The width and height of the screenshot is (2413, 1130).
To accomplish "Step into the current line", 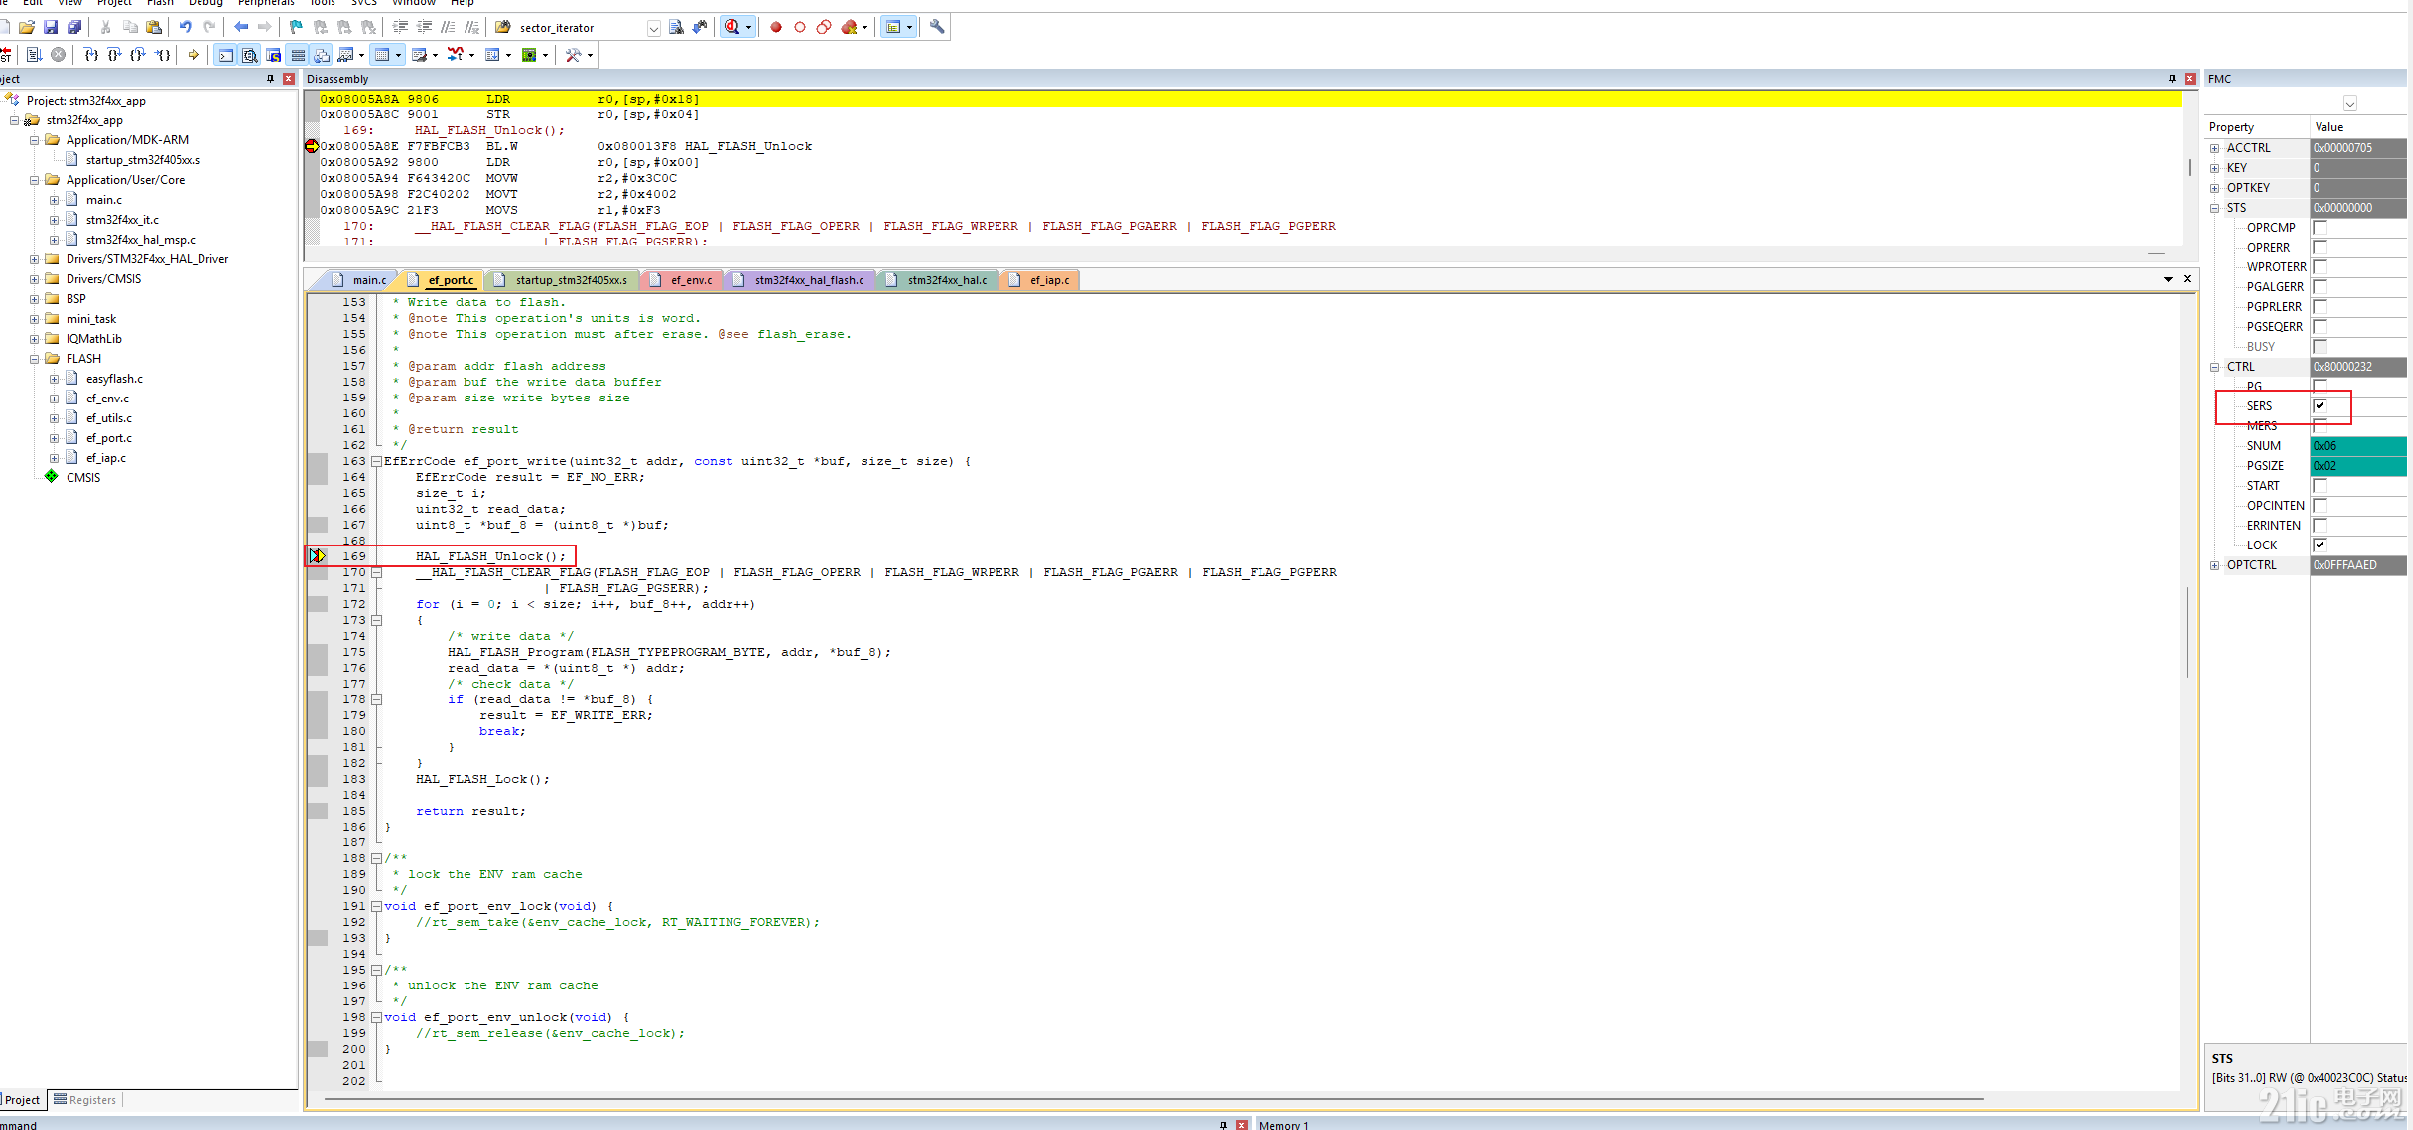I will (91, 55).
